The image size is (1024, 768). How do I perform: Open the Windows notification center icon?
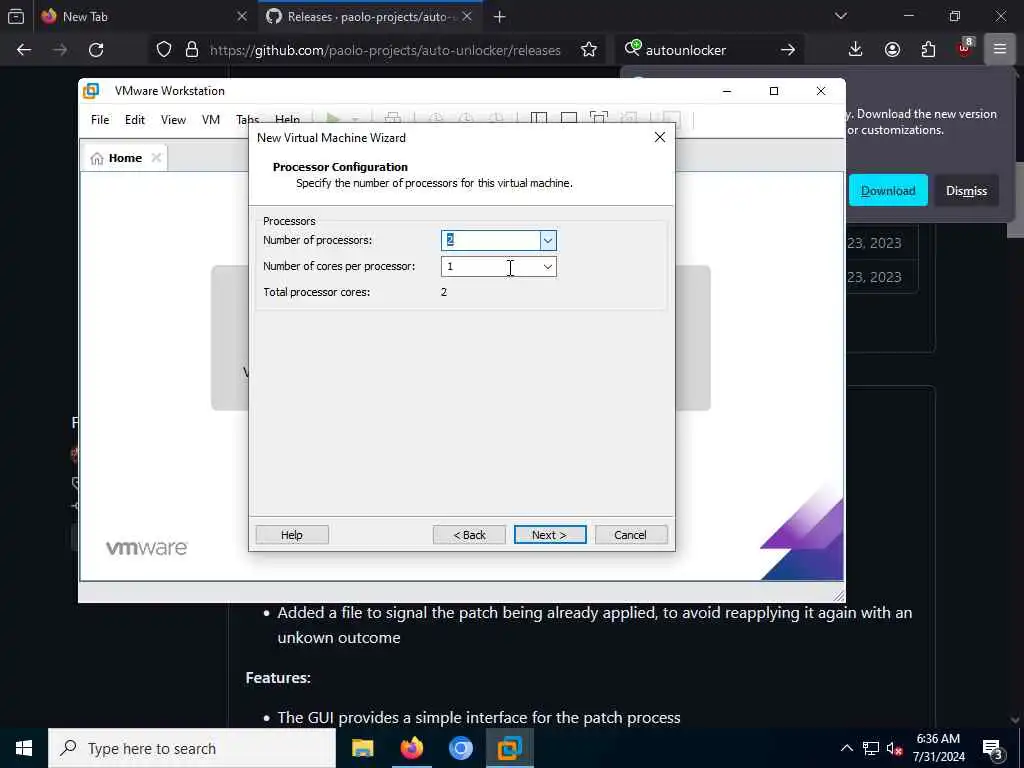tap(993, 748)
